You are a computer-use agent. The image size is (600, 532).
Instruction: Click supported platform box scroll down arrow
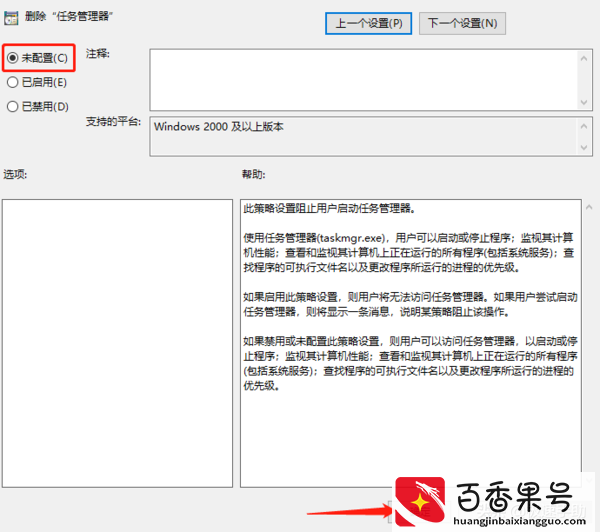(584, 147)
